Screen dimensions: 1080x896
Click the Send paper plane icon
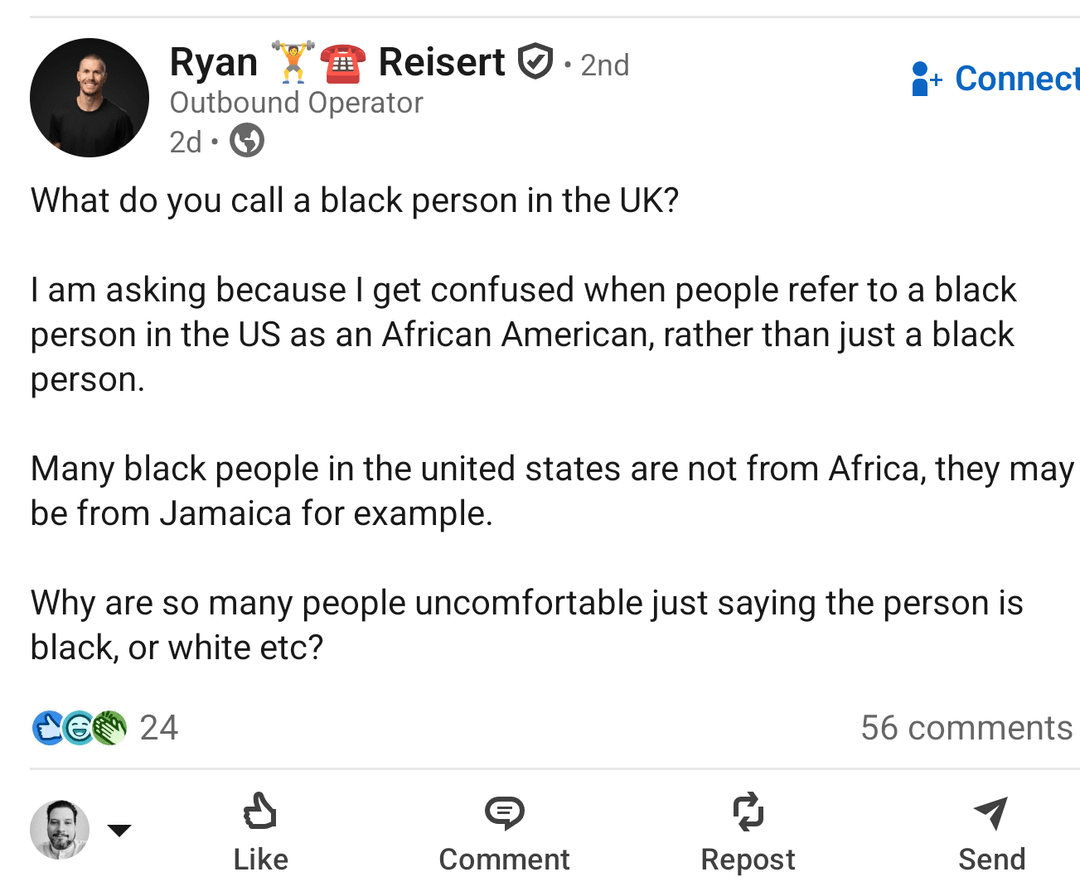tap(991, 813)
